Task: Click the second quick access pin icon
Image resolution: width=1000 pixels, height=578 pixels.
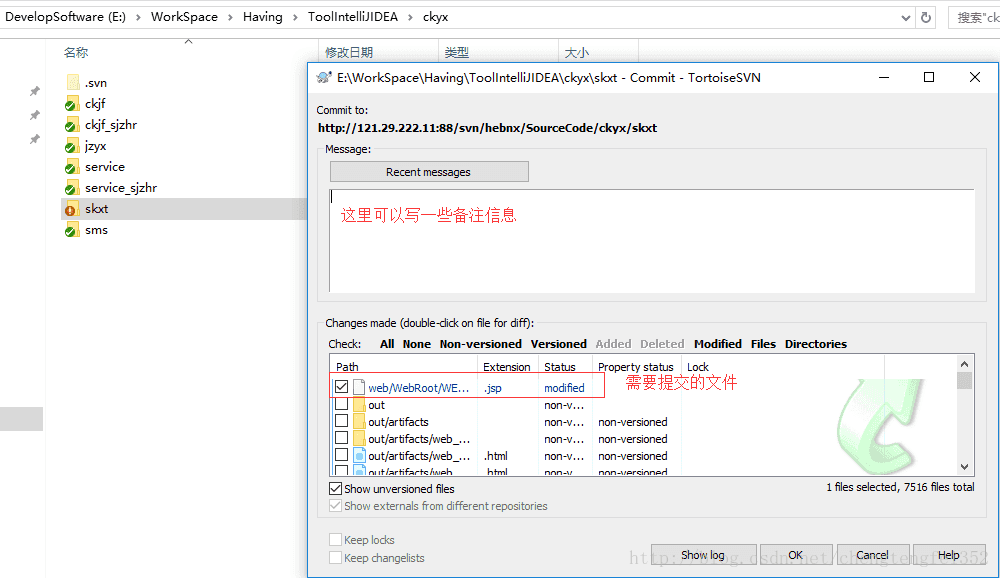Action: coord(34,115)
